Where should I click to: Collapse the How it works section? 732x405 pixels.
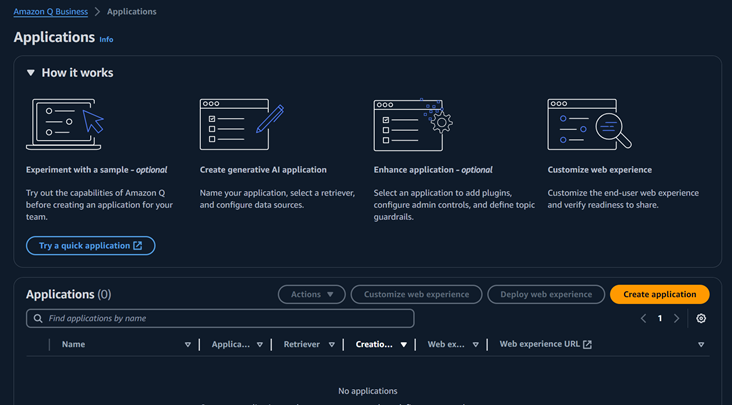pos(31,73)
